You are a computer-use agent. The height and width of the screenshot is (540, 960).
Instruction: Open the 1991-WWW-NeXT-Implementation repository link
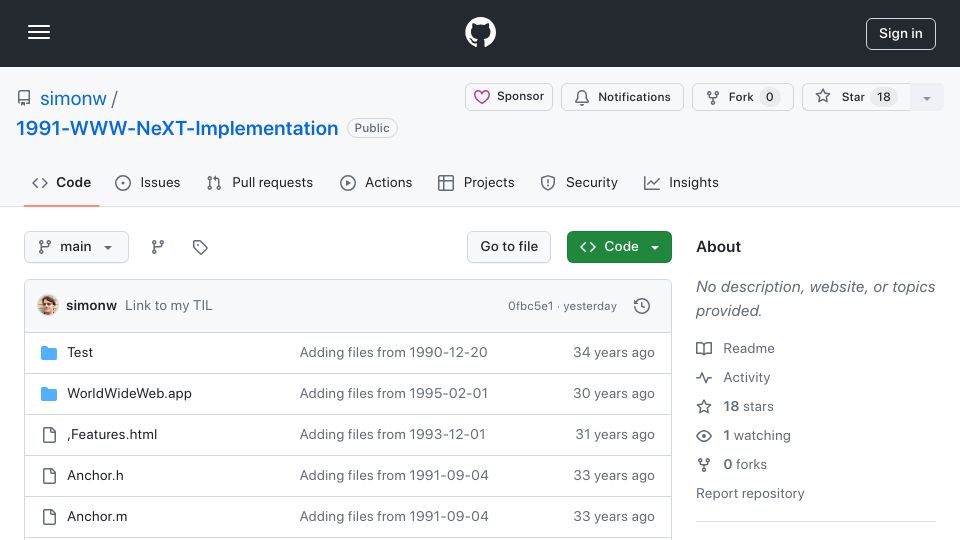(x=177, y=129)
